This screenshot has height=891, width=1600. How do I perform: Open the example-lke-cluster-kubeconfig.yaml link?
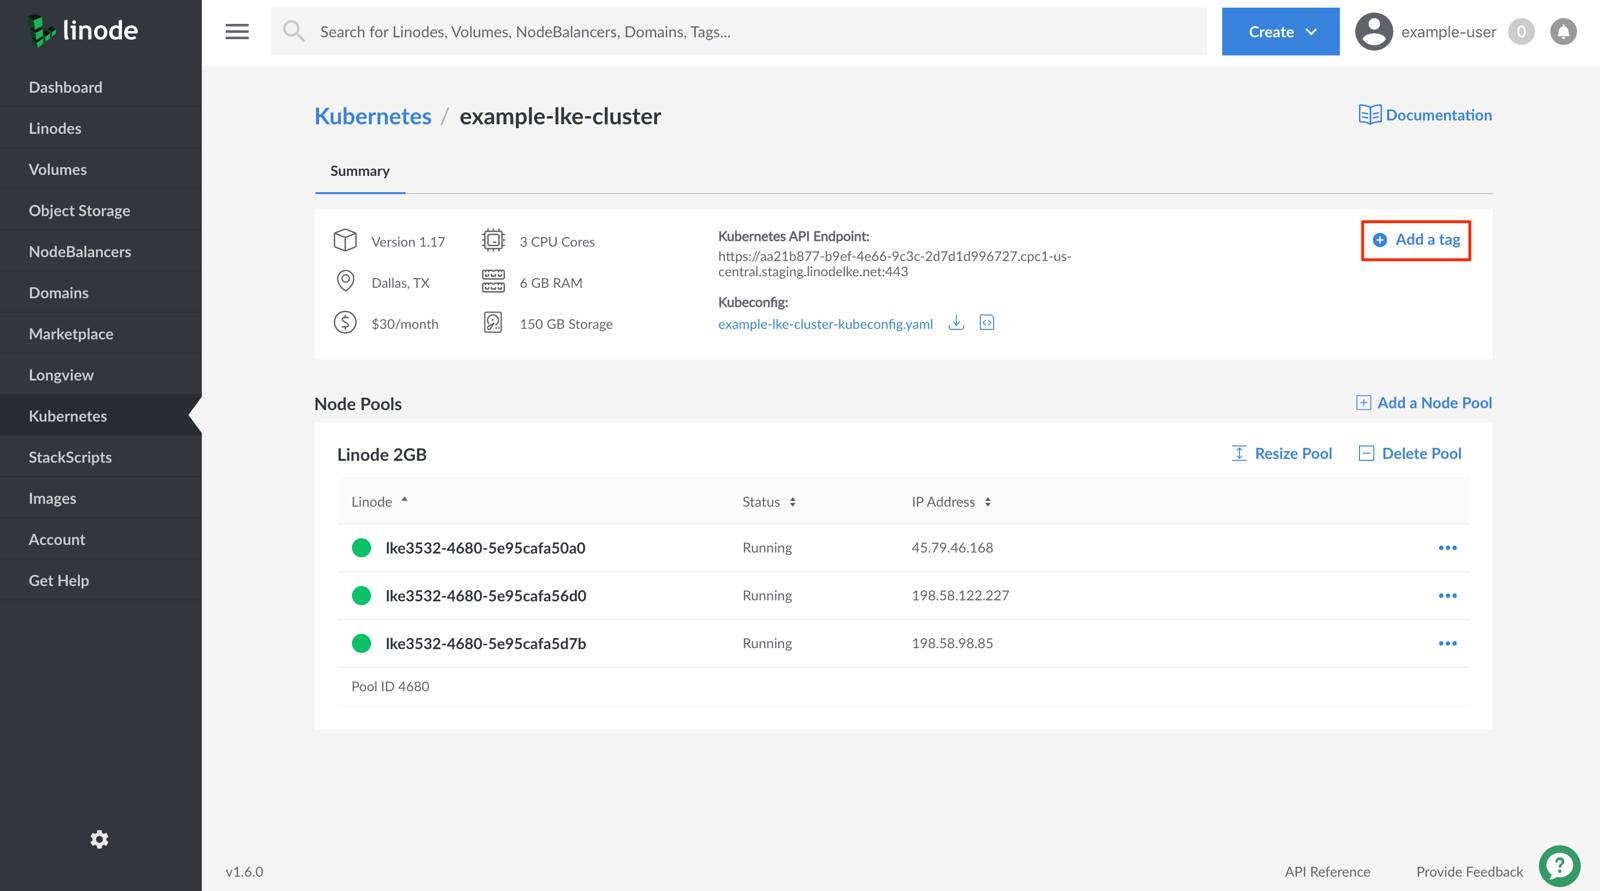825,324
